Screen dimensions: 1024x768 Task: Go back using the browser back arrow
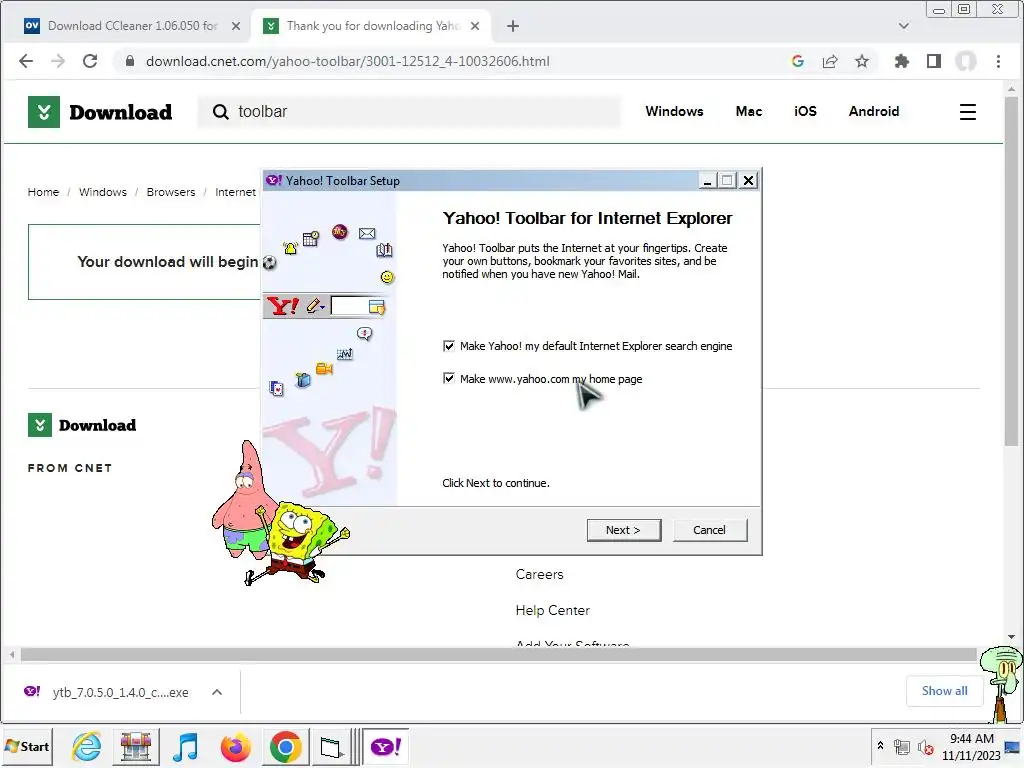pyautogui.click(x=25, y=61)
